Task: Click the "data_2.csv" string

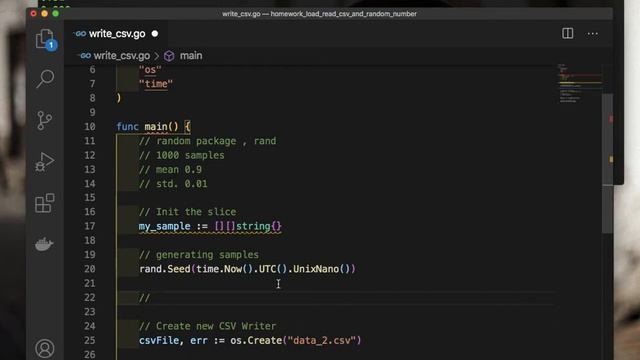Action: tap(322, 340)
